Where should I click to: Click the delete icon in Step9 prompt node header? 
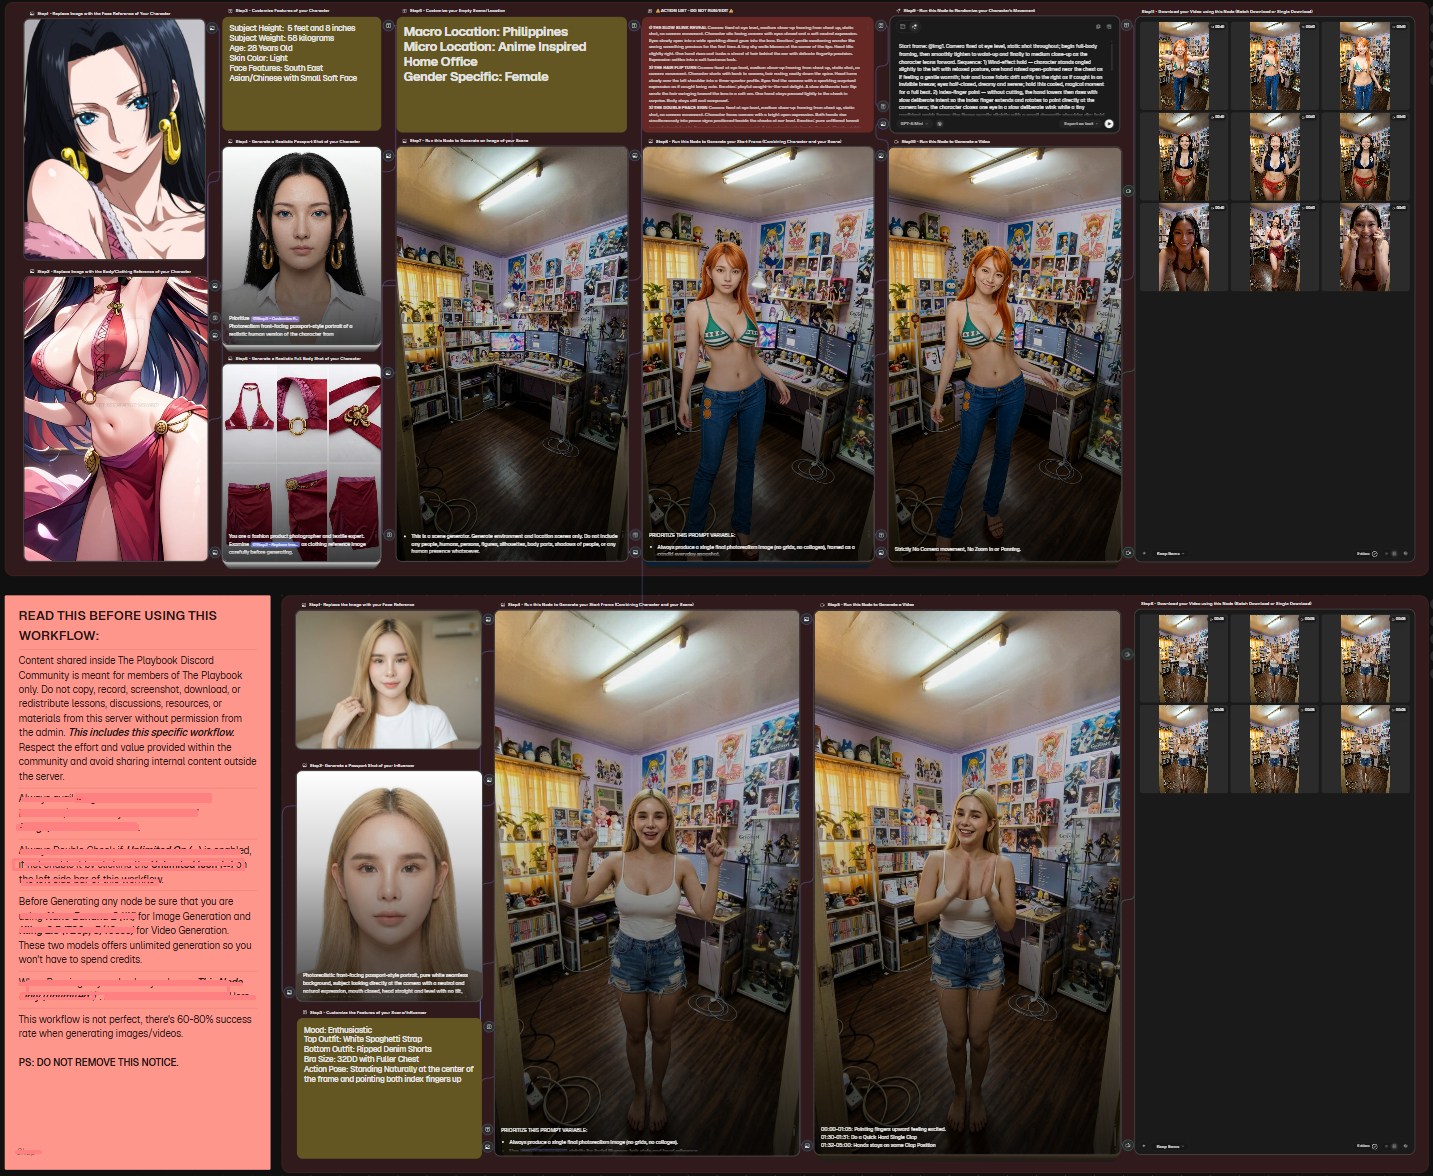[1109, 27]
